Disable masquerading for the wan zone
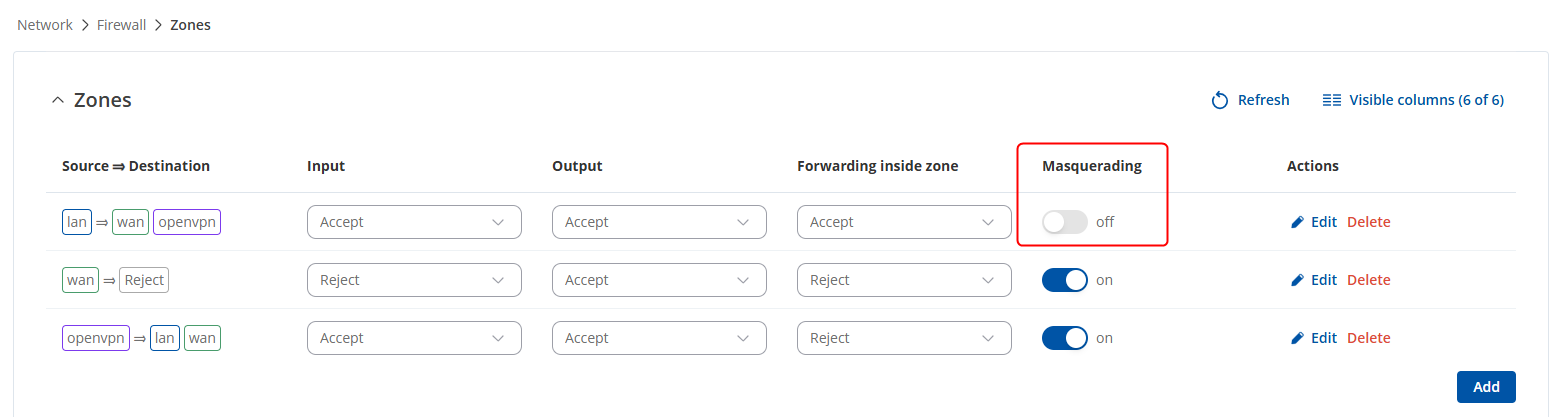1550x417 pixels. click(x=1064, y=280)
